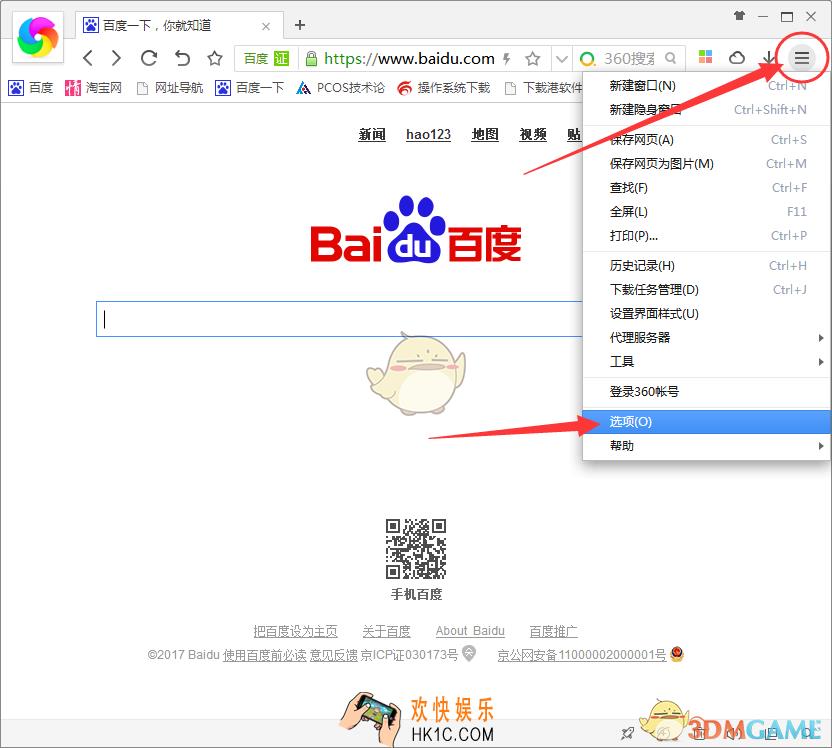832x748 pixels.
Task: Click the Baidu logo image
Action: (415, 230)
